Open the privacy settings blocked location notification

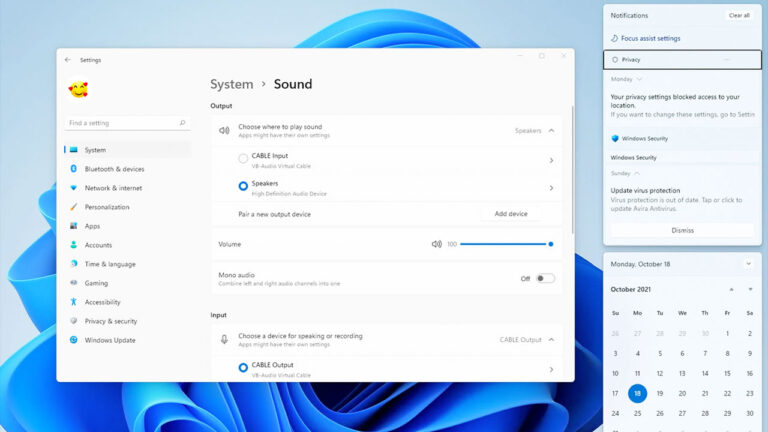click(x=682, y=105)
